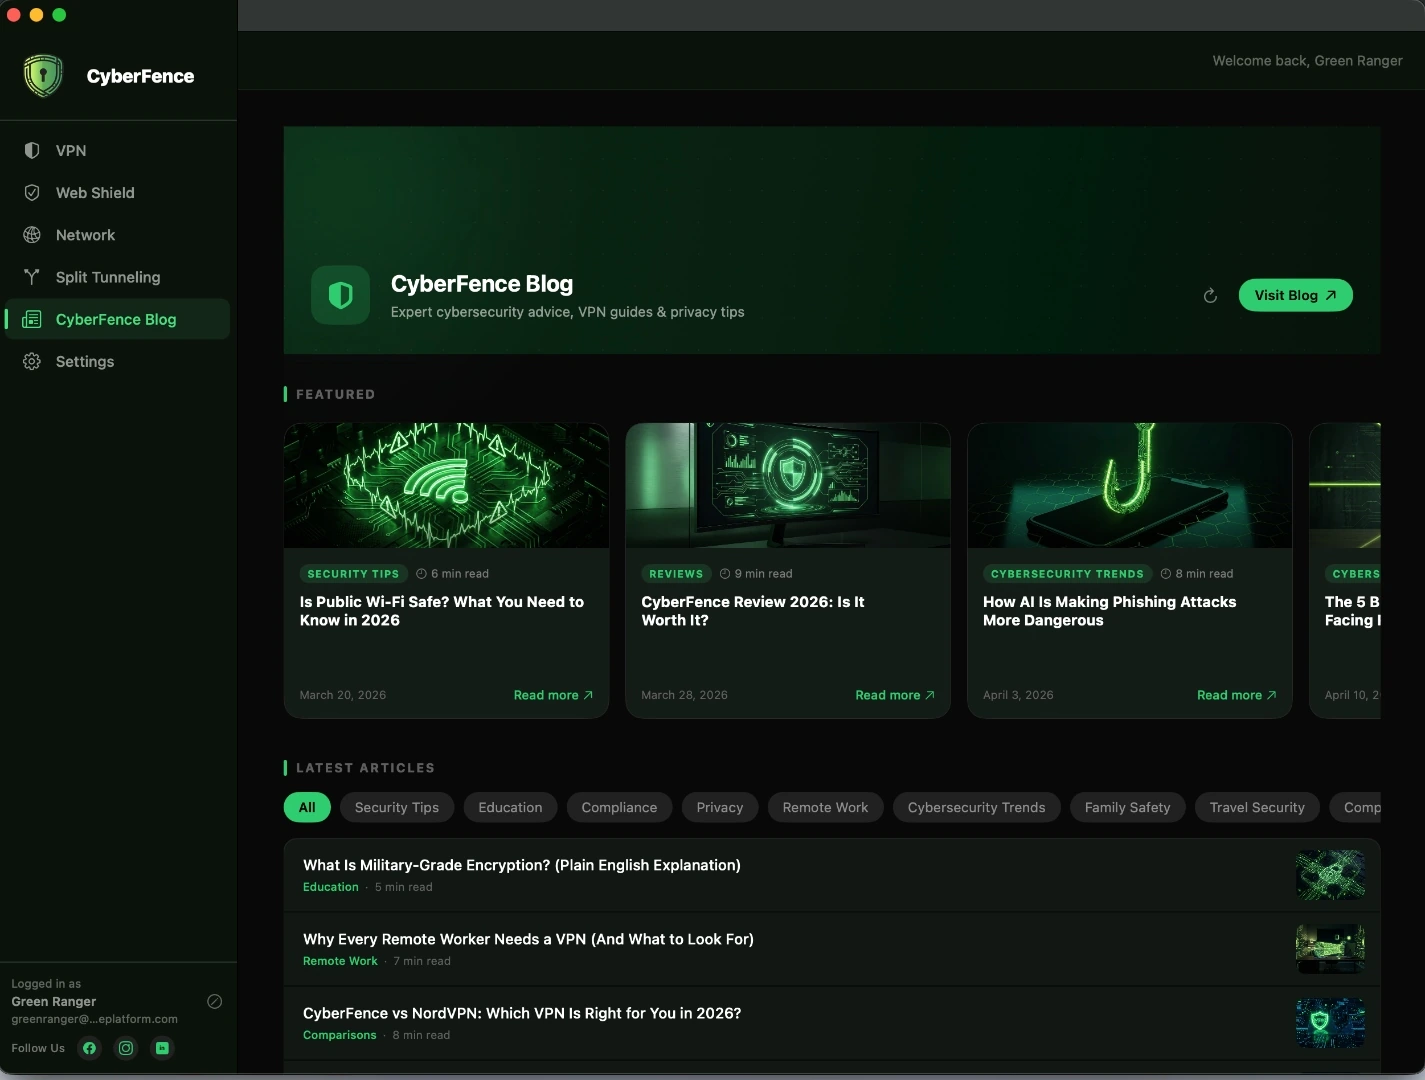Open the CyberFence vs NordVPN thumbnail
Image resolution: width=1425 pixels, height=1080 pixels.
pos(1330,1023)
